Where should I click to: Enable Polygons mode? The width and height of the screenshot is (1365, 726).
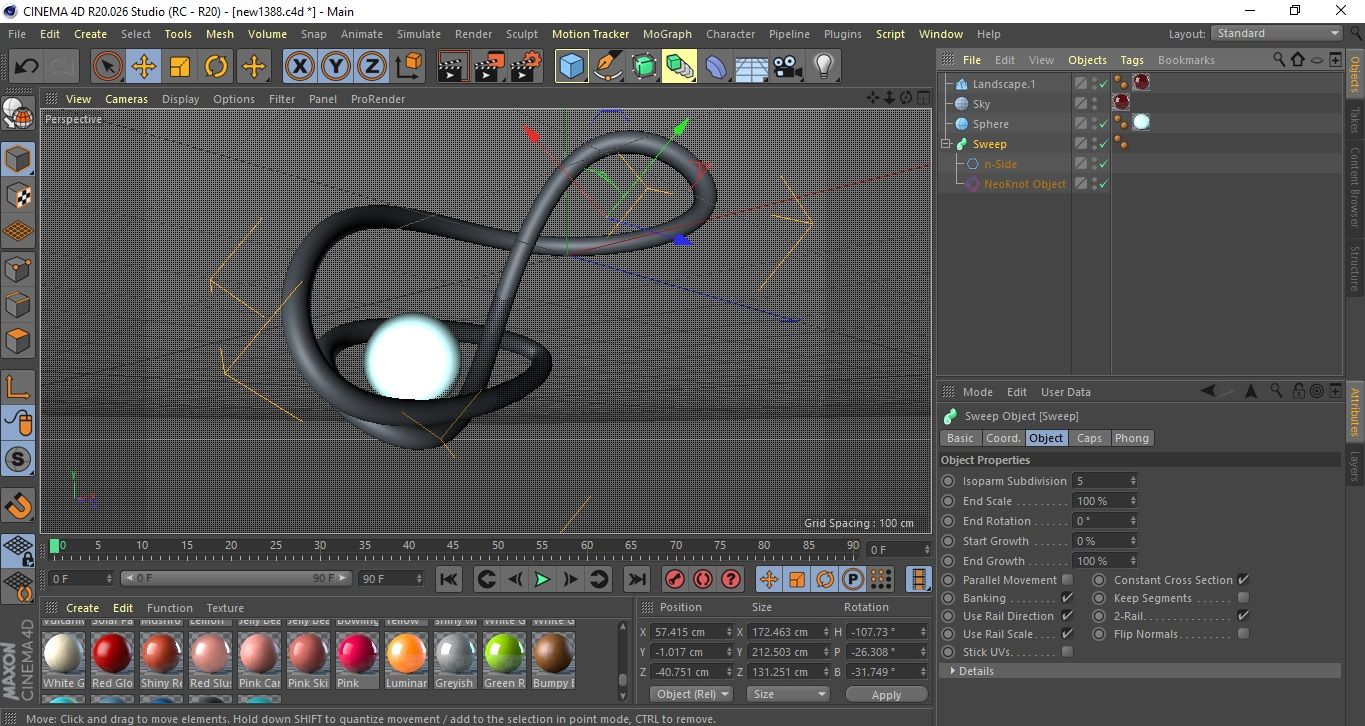pyautogui.click(x=18, y=341)
